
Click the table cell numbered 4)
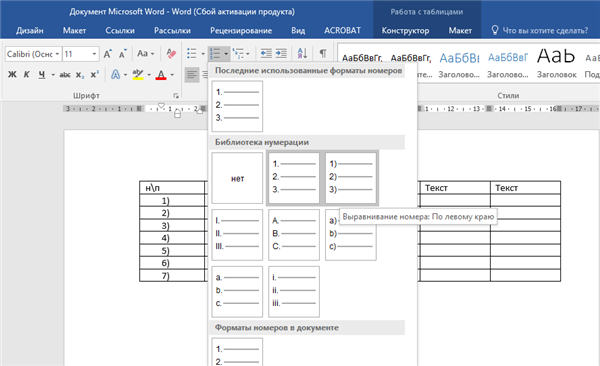click(172, 238)
